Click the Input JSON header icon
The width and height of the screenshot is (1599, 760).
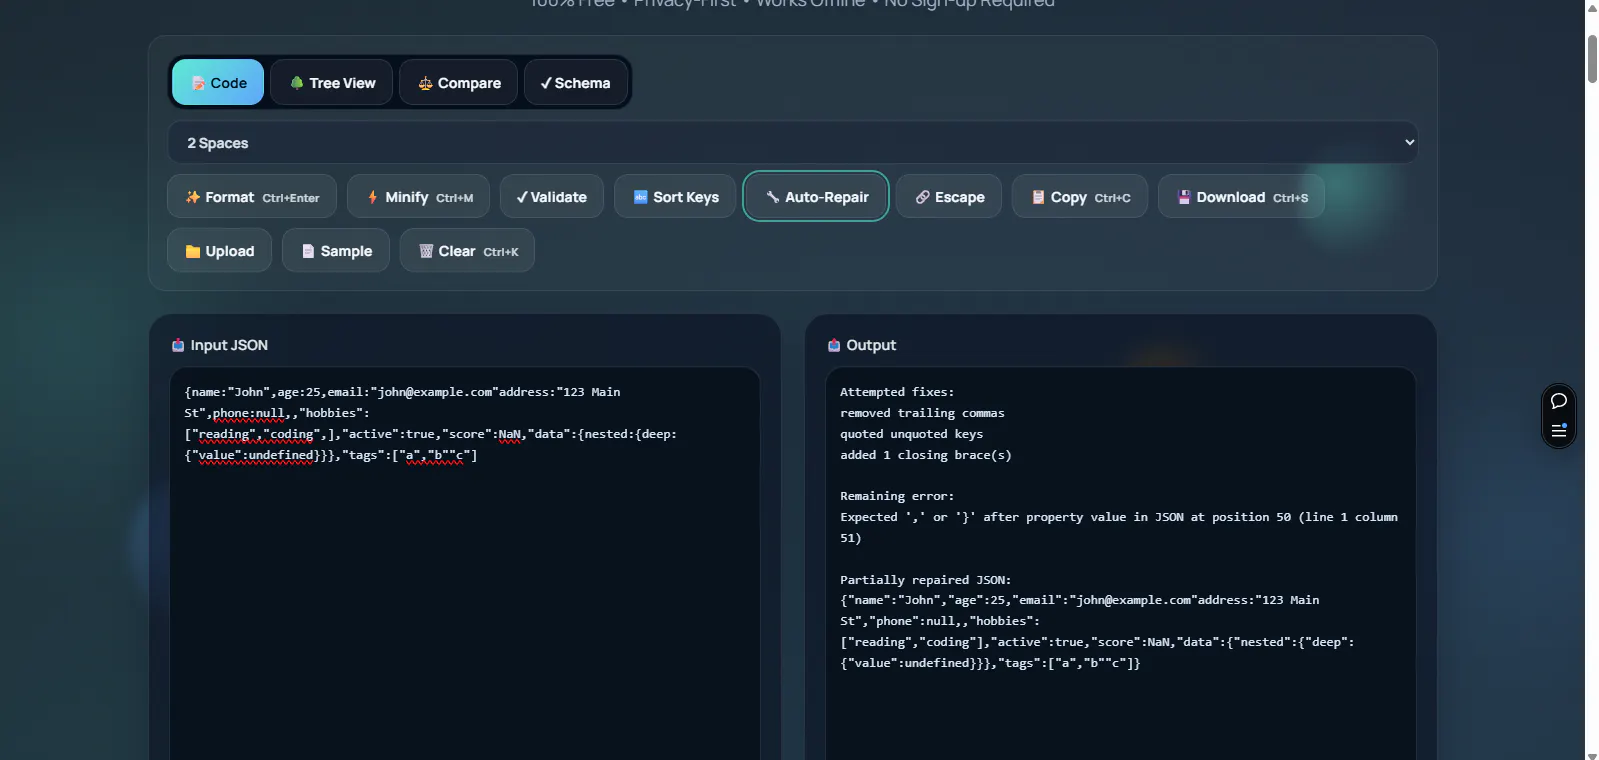[178, 345]
